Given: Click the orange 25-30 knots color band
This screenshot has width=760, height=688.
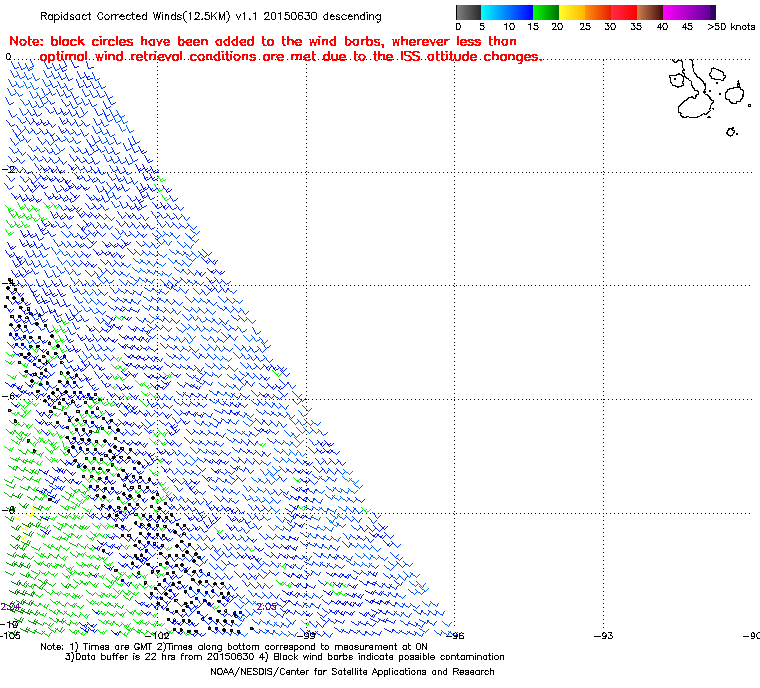Looking at the screenshot, I should (598, 12).
